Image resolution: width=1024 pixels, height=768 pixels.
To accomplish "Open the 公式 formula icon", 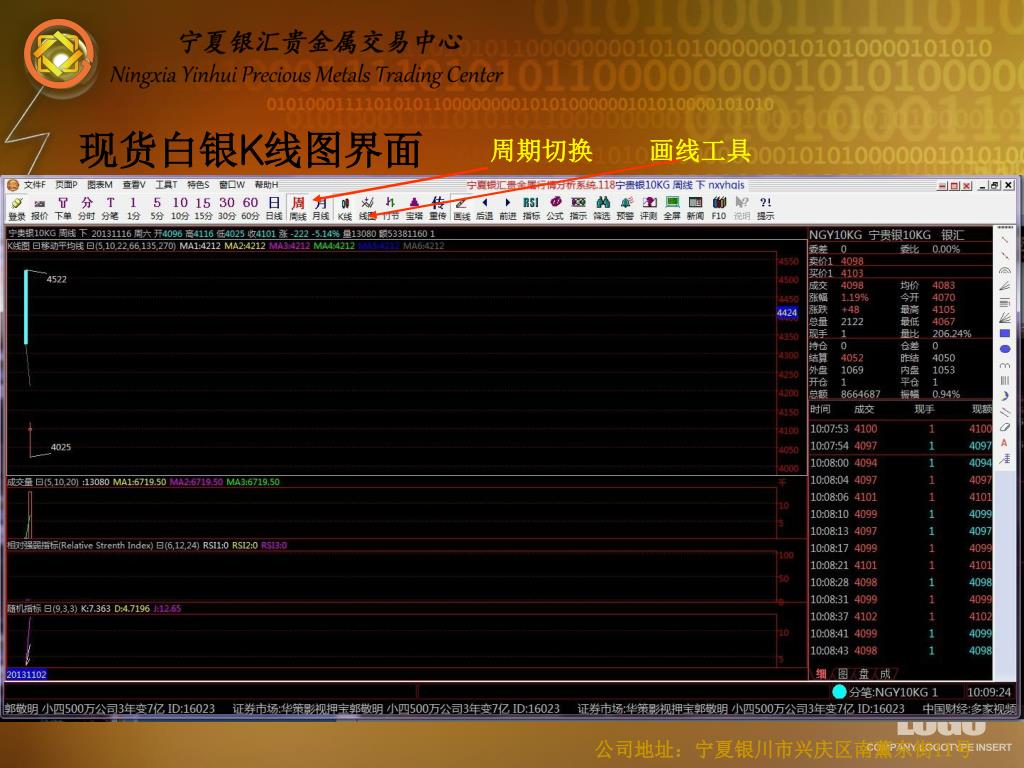I will click(x=555, y=208).
